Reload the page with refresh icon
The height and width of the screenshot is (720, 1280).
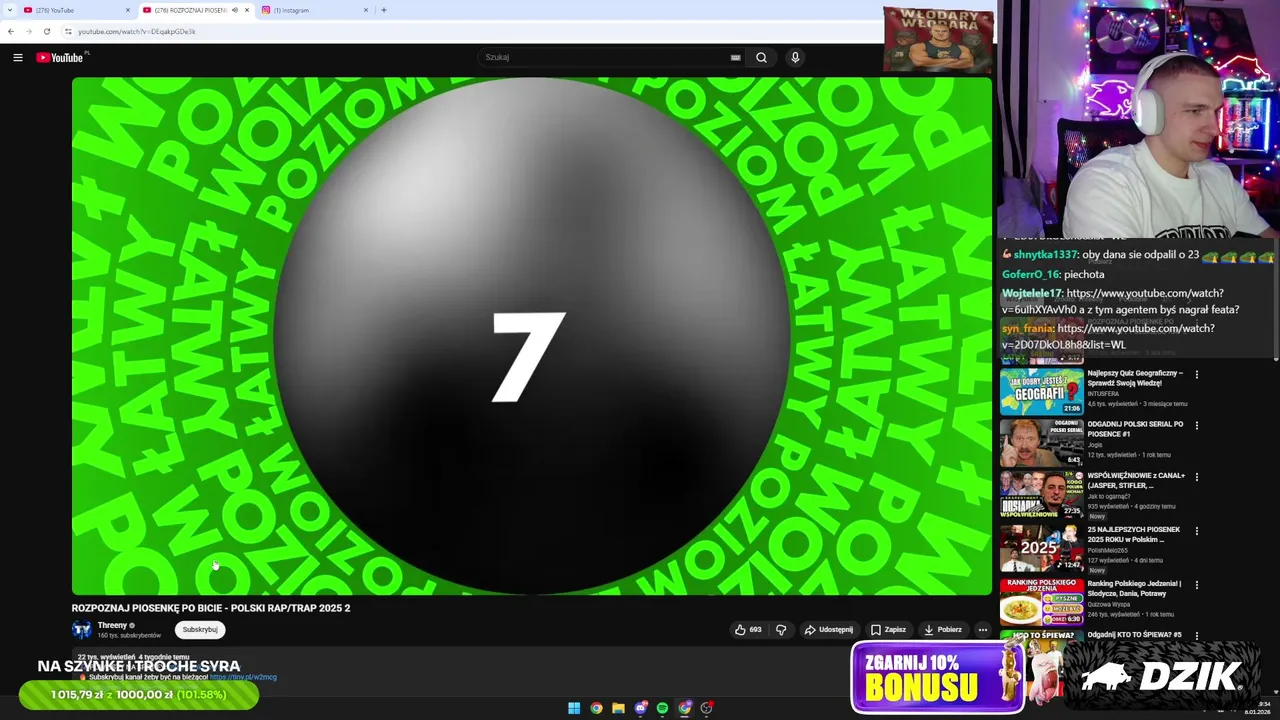(46, 31)
